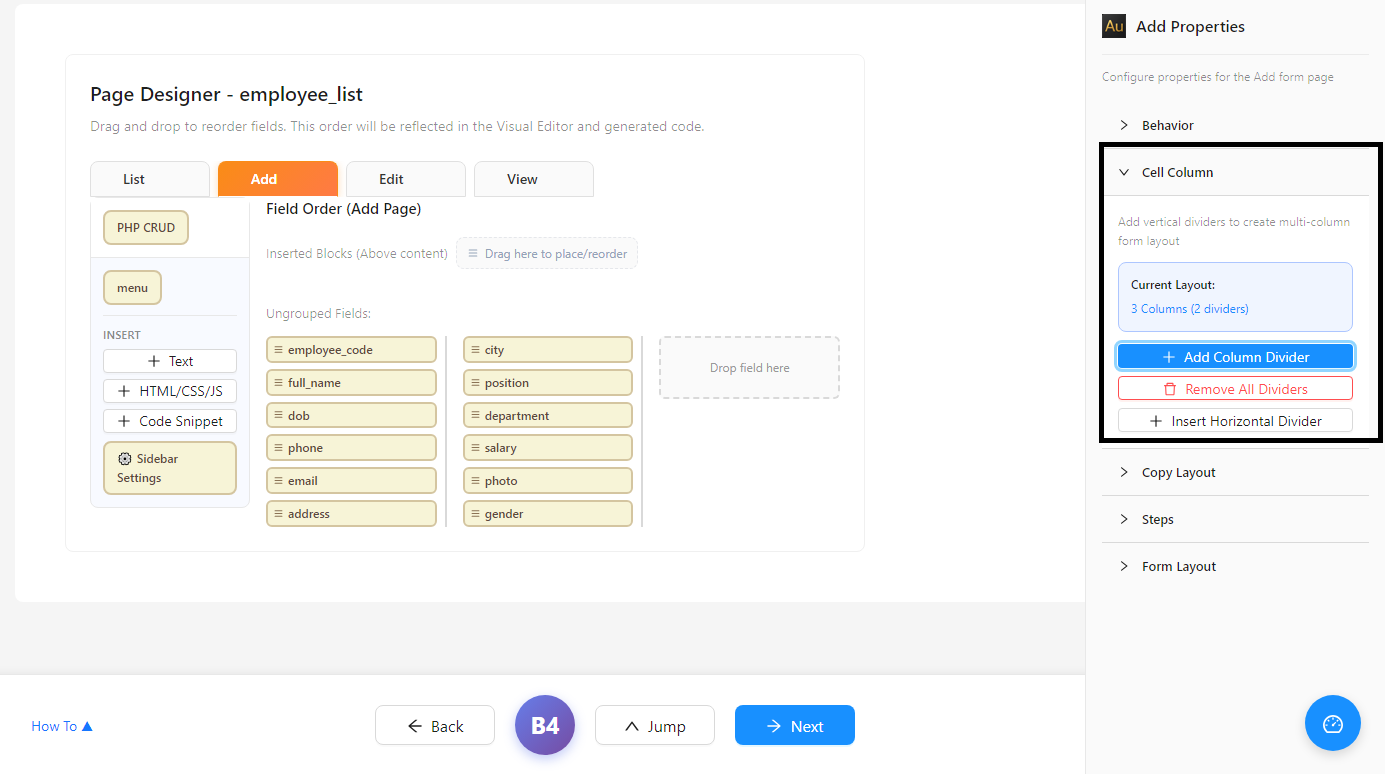Image resolution: width=1385 pixels, height=774 pixels.
Task: Click the drag handle on salary field
Action: coord(475,448)
